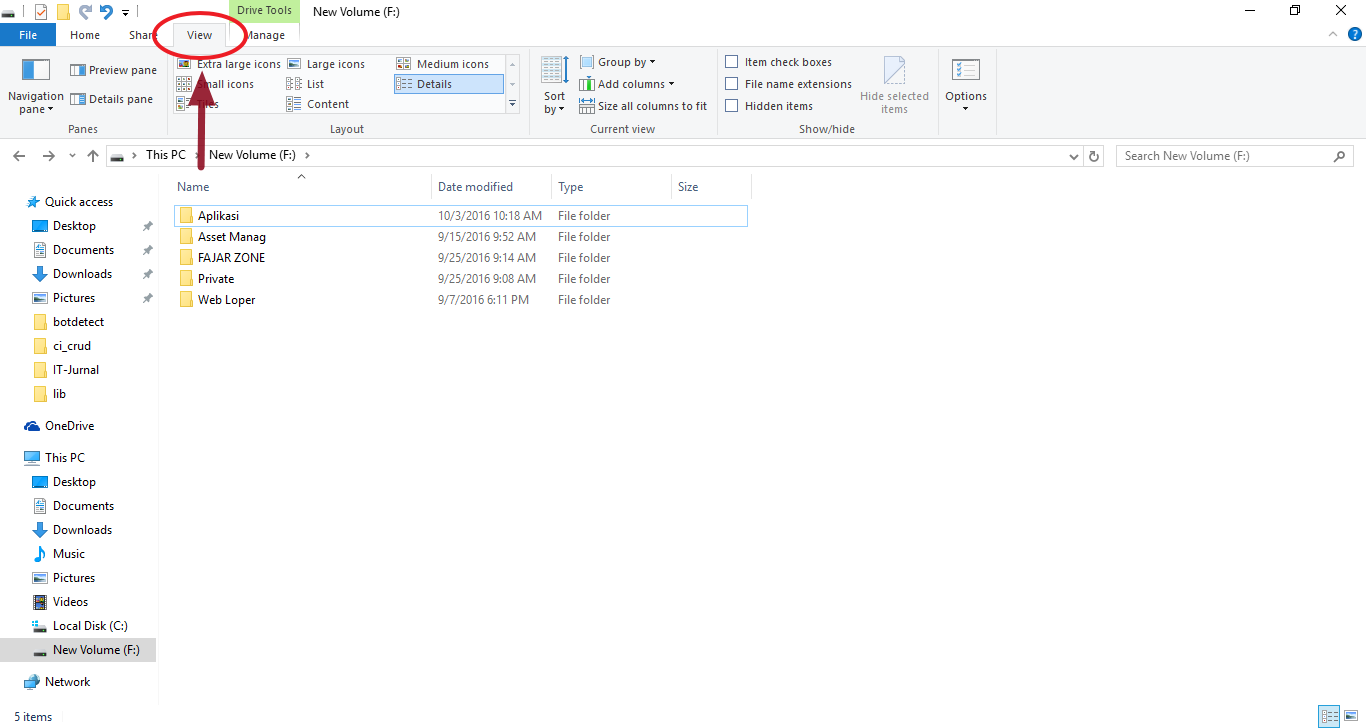Open the Manage tab under Drive Tools
The width and height of the screenshot is (1366, 728).
(x=264, y=33)
